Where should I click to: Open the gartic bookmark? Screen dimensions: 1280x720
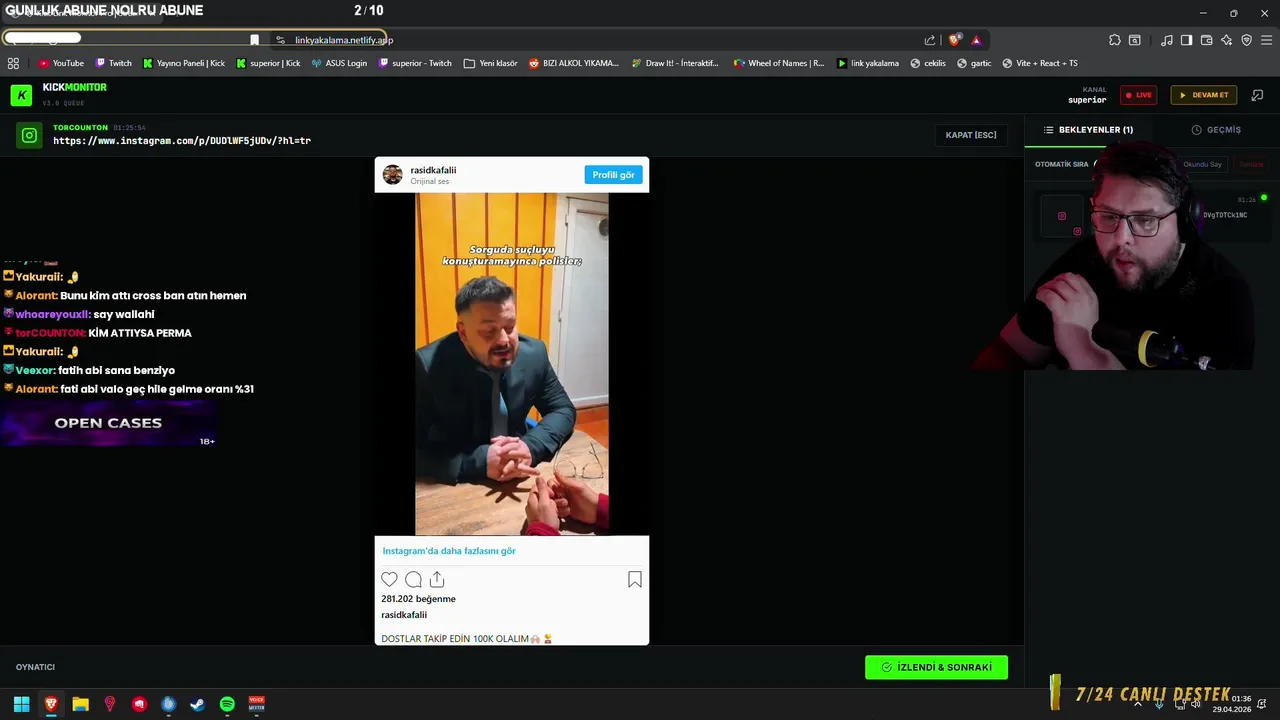[974, 63]
